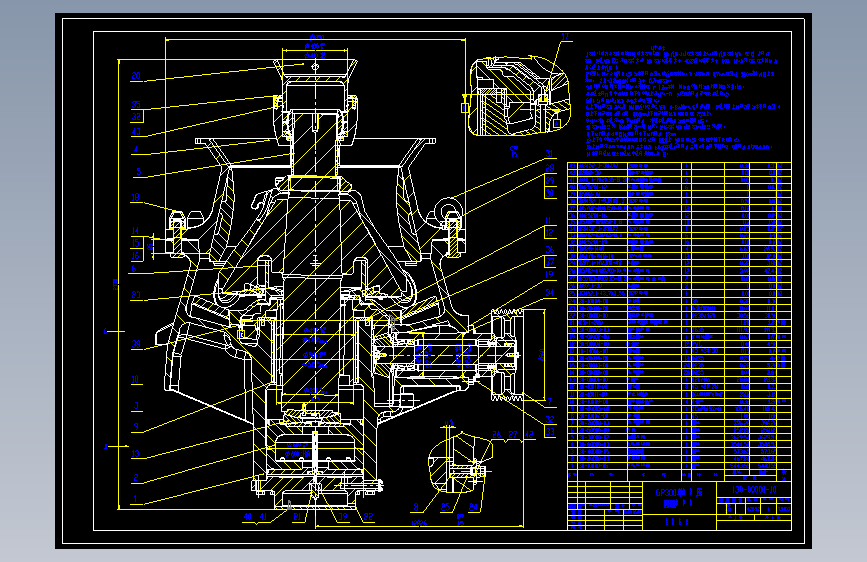Select part callout number 34

coord(550,292)
